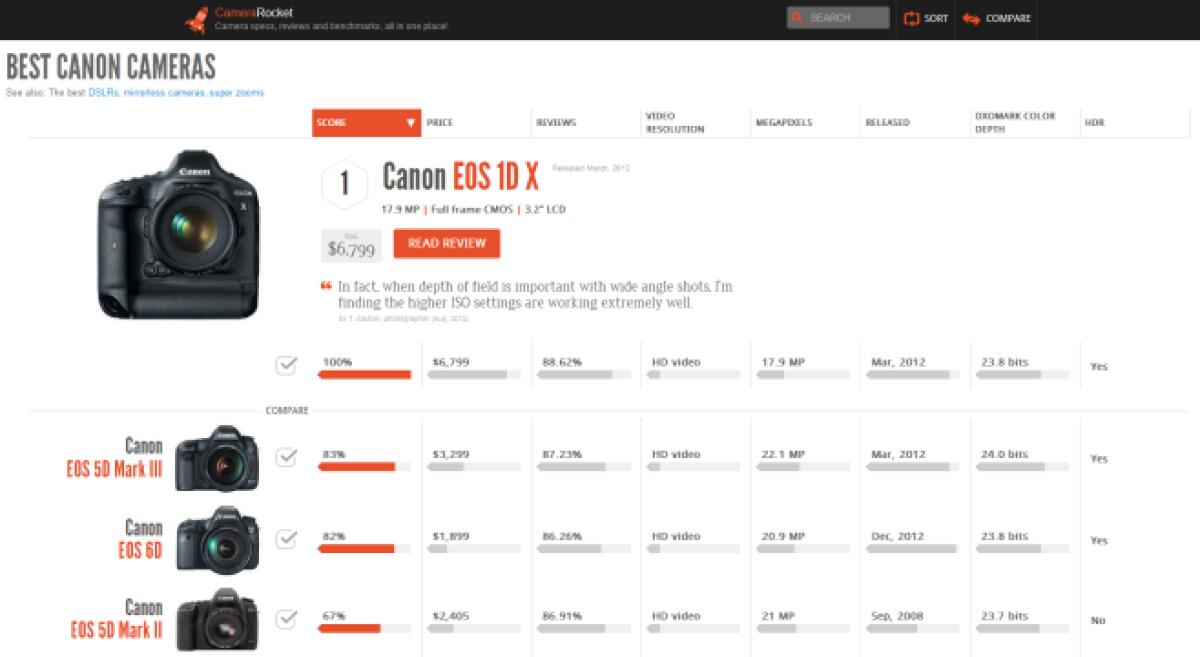Click the Score column sort arrow
Viewport: 1200px width, 657px height.
tap(410, 123)
